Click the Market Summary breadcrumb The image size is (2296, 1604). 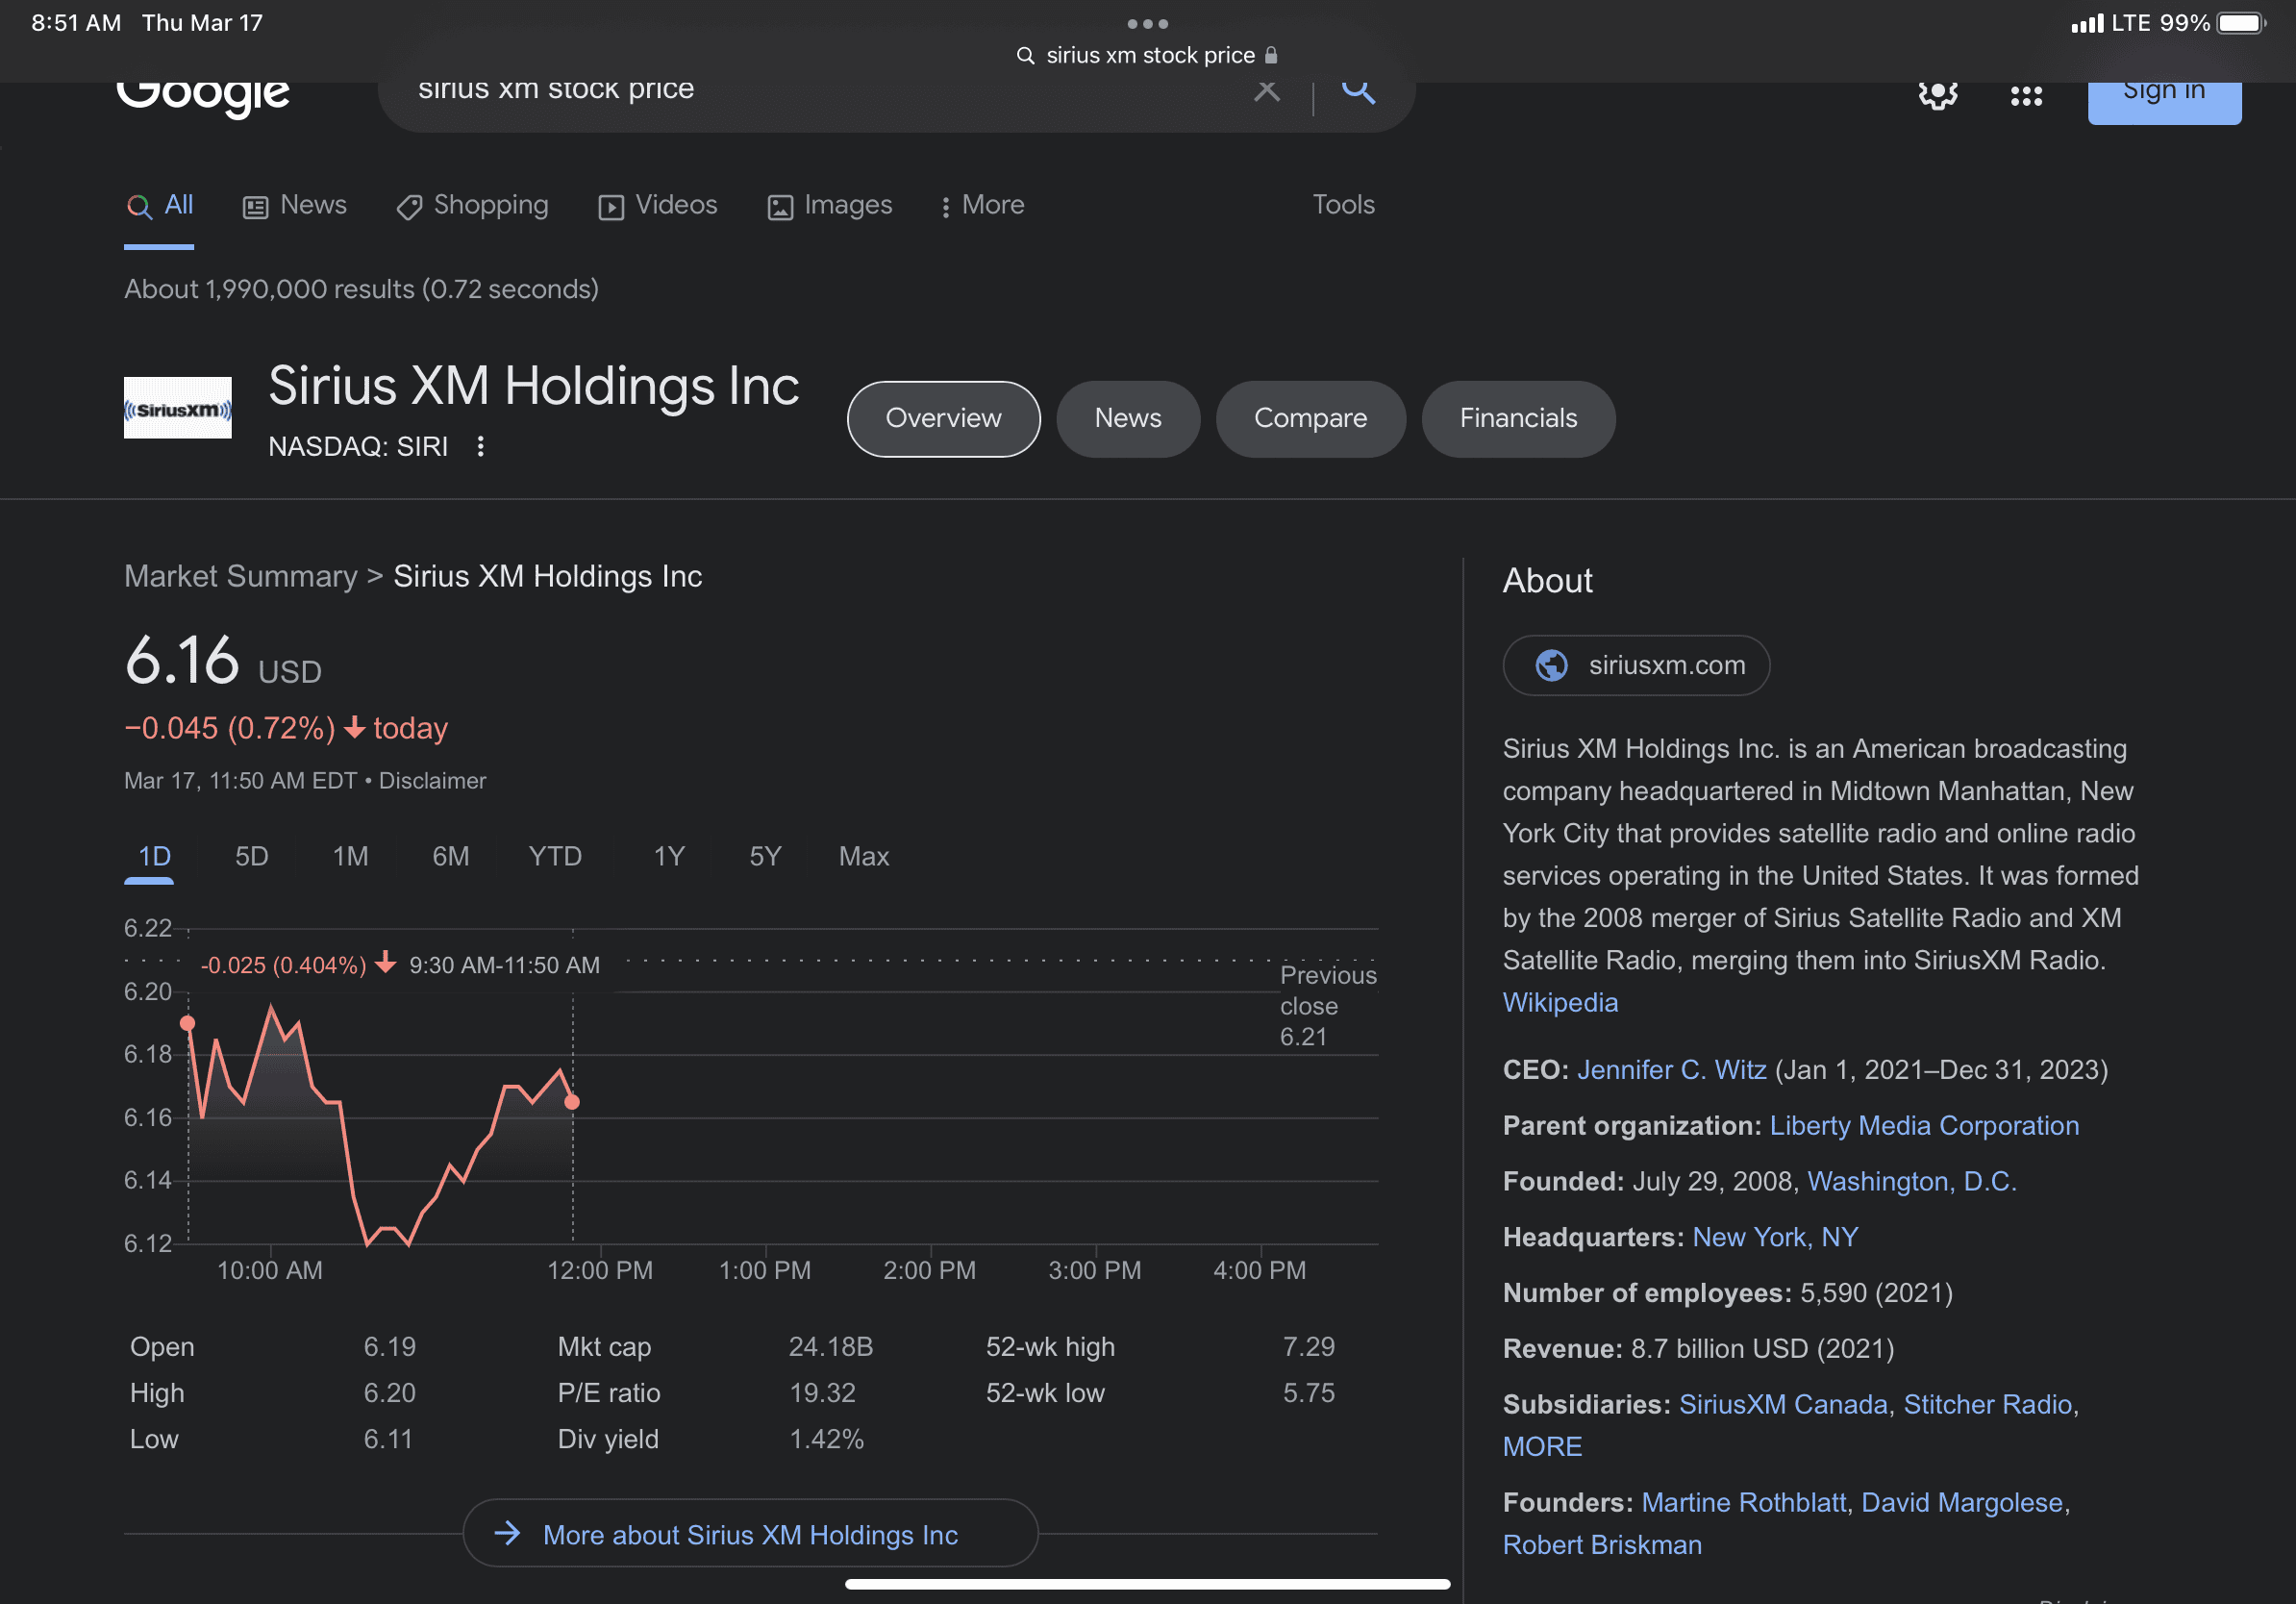pyautogui.click(x=241, y=577)
